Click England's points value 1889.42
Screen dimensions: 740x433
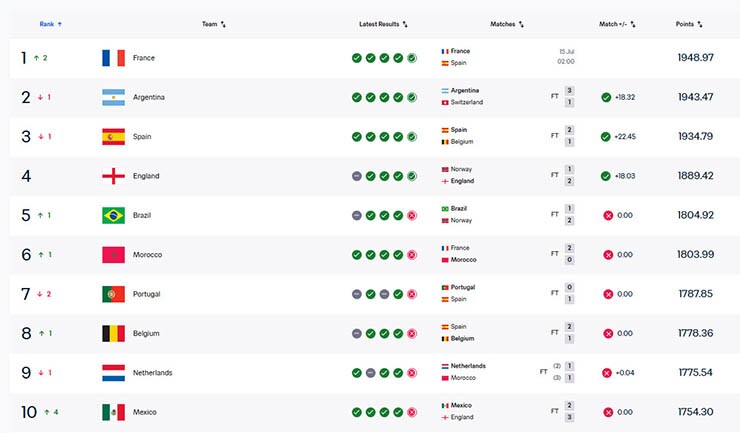pyautogui.click(x=696, y=176)
